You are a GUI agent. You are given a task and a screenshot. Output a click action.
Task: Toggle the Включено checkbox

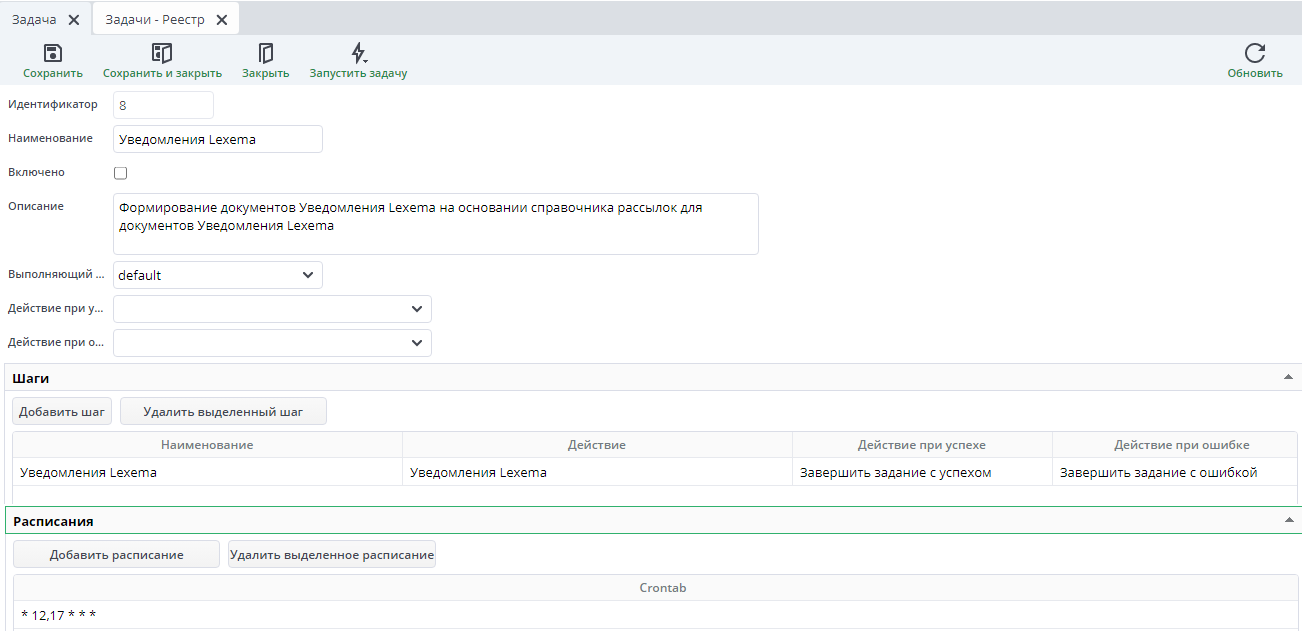pos(121,173)
